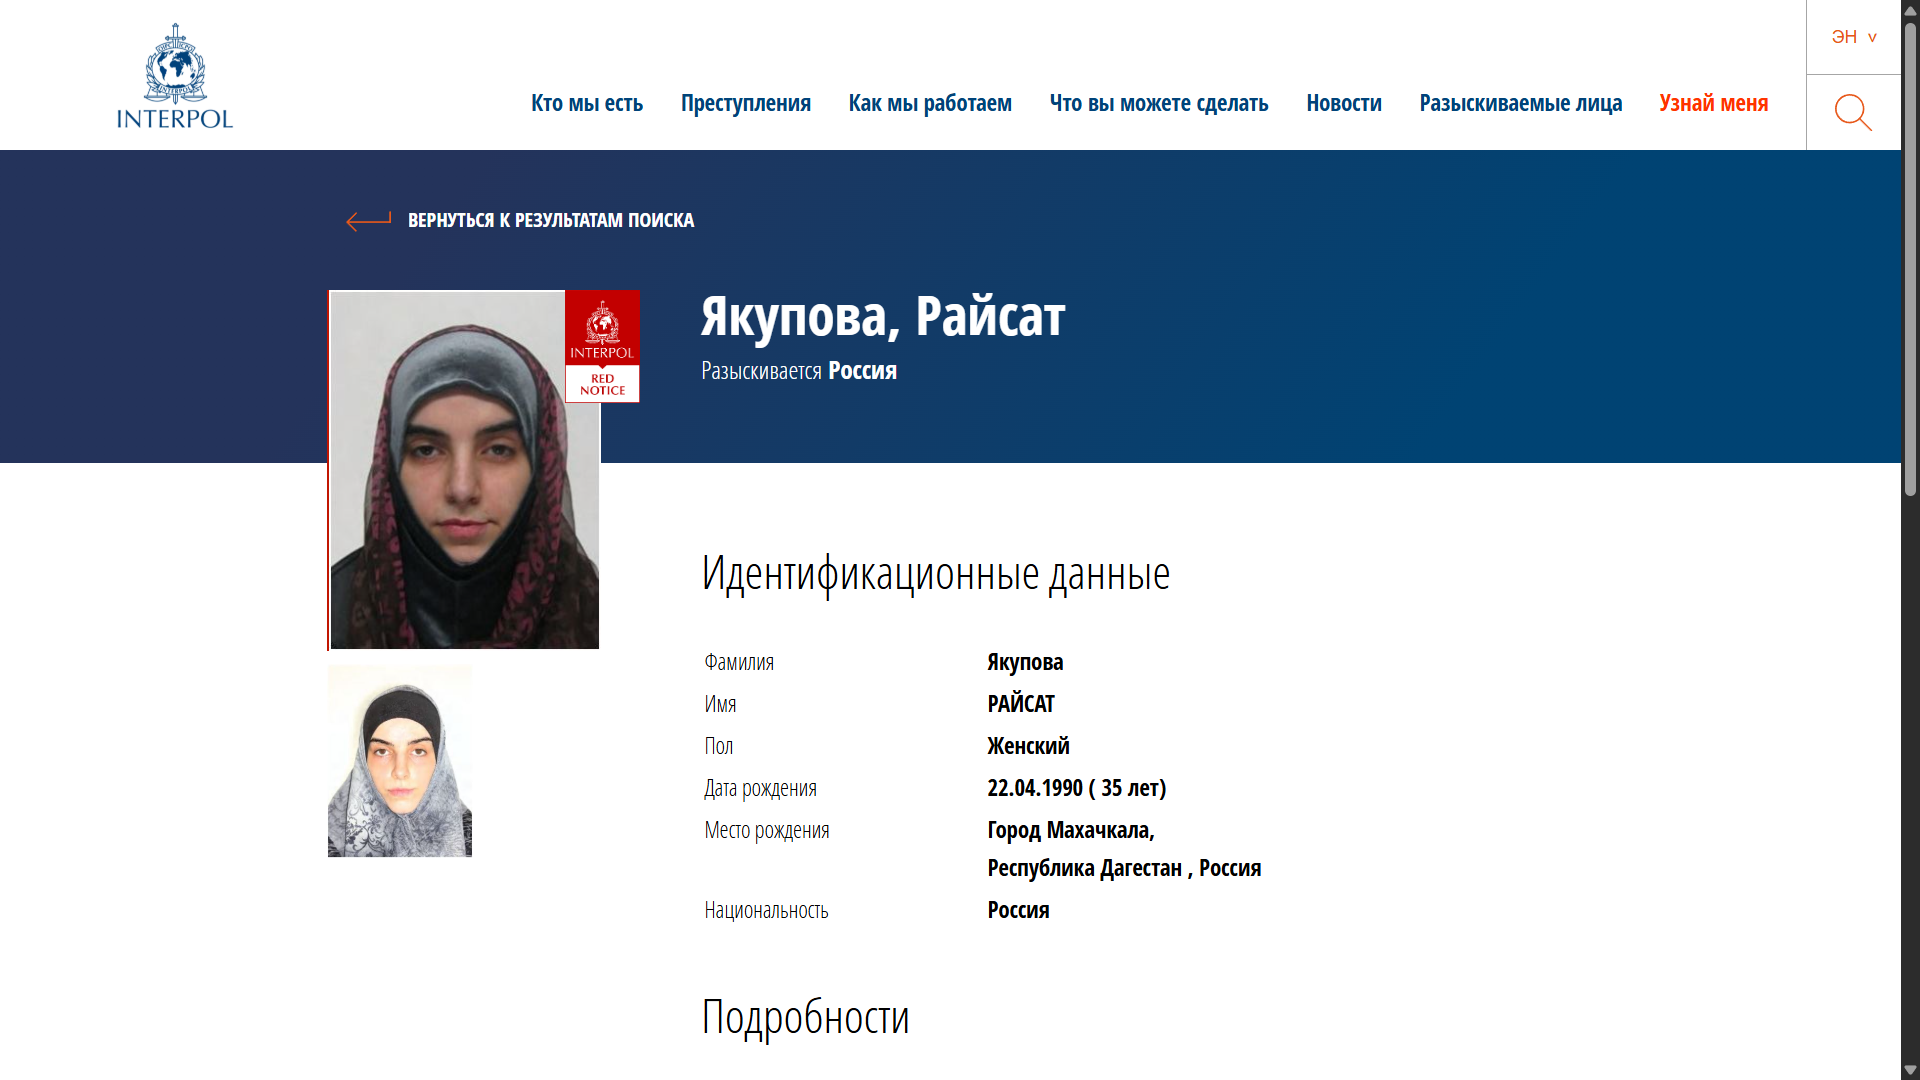
Task: Go to the Новости section
Action: coord(1343,103)
